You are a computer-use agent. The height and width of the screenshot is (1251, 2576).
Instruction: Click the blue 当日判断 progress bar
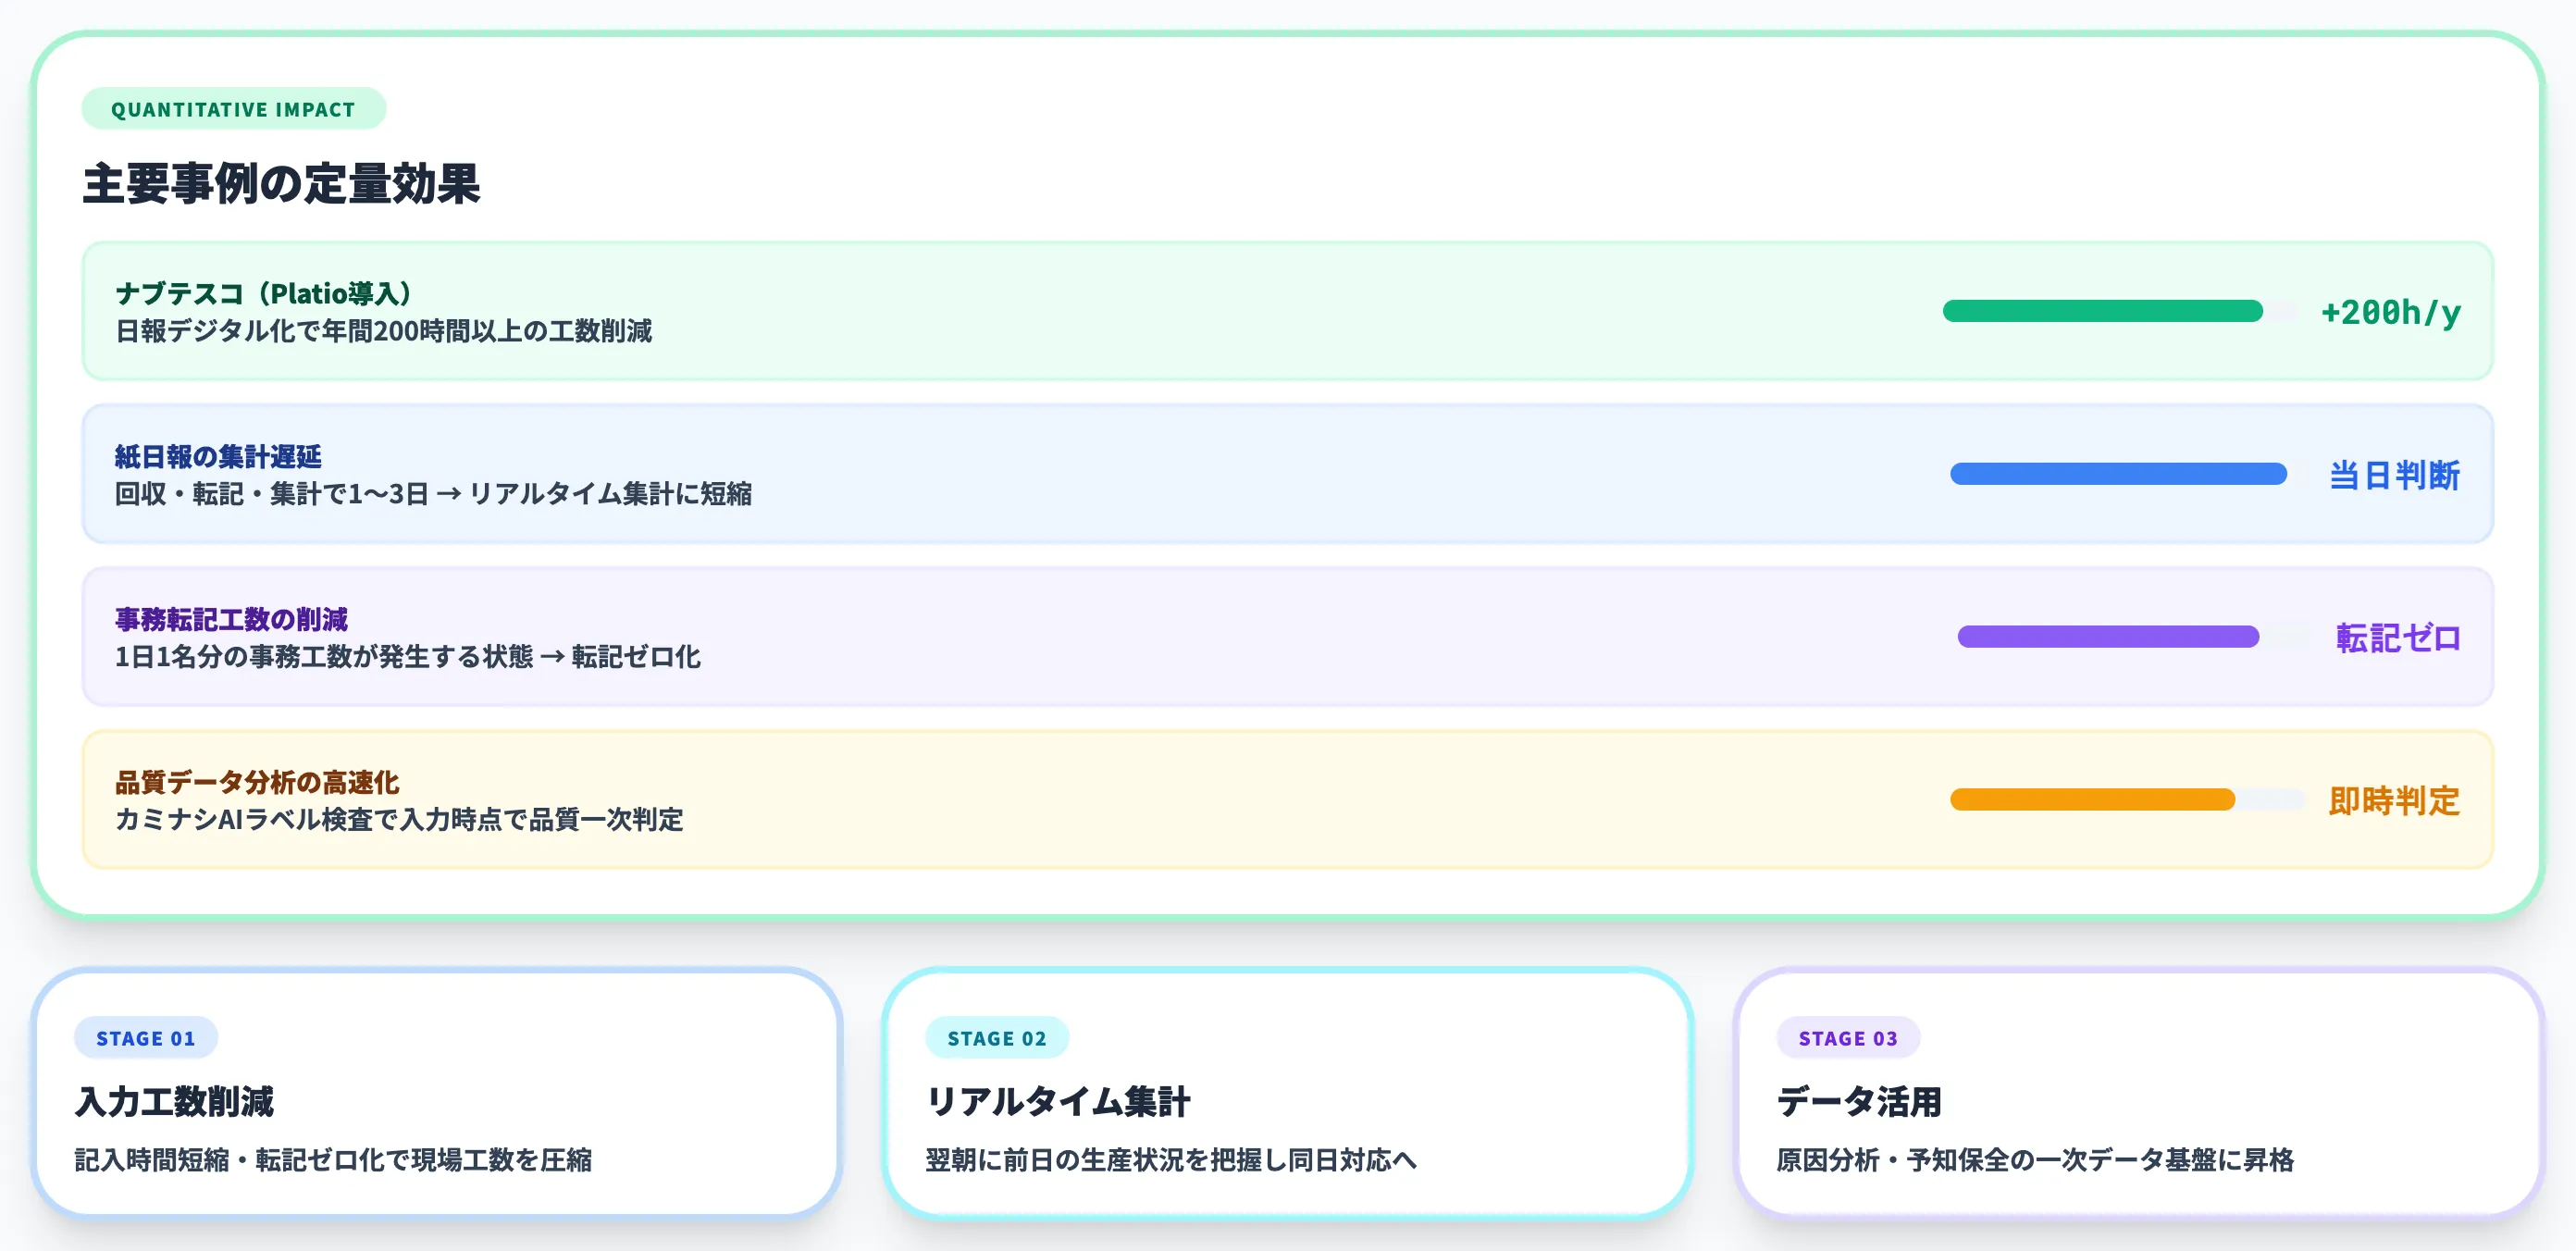[x=2118, y=474]
